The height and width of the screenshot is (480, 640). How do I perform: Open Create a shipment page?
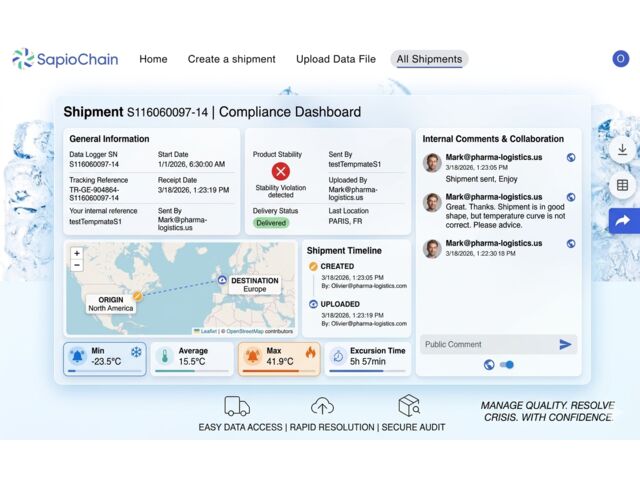coord(231,59)
